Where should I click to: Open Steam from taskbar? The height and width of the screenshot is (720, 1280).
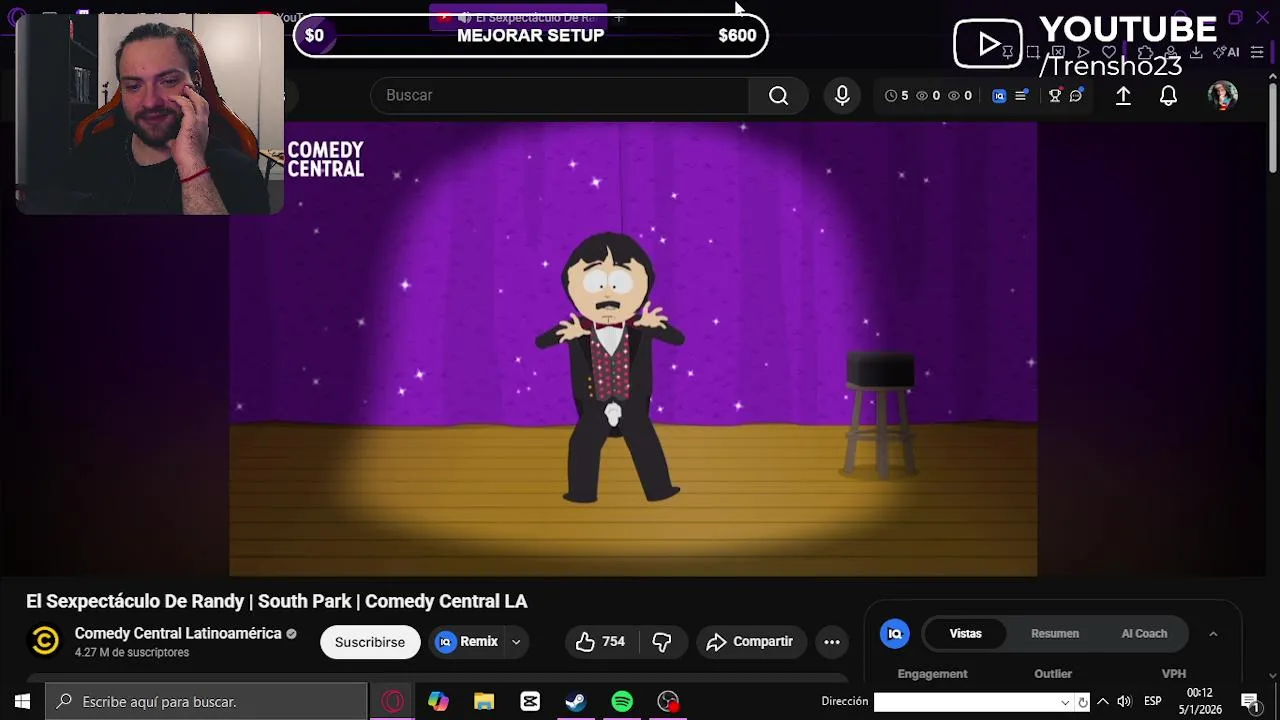576,702
